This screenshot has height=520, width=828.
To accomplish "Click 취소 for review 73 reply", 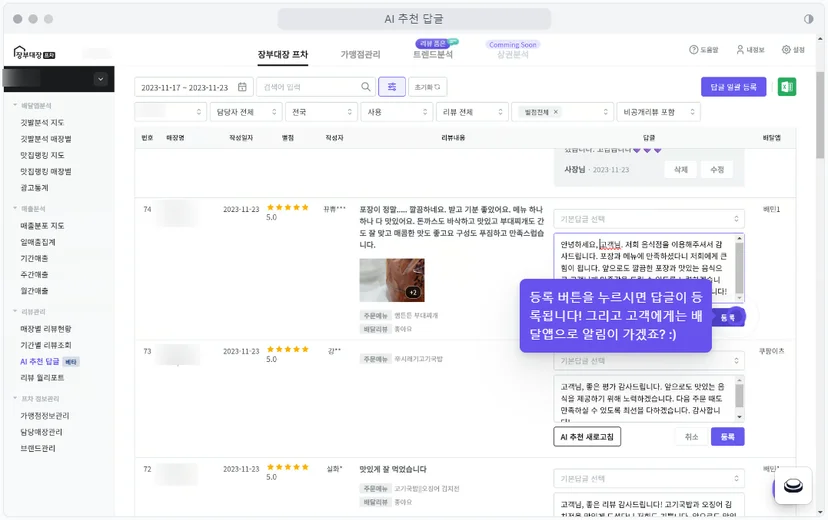I will 691,437.
